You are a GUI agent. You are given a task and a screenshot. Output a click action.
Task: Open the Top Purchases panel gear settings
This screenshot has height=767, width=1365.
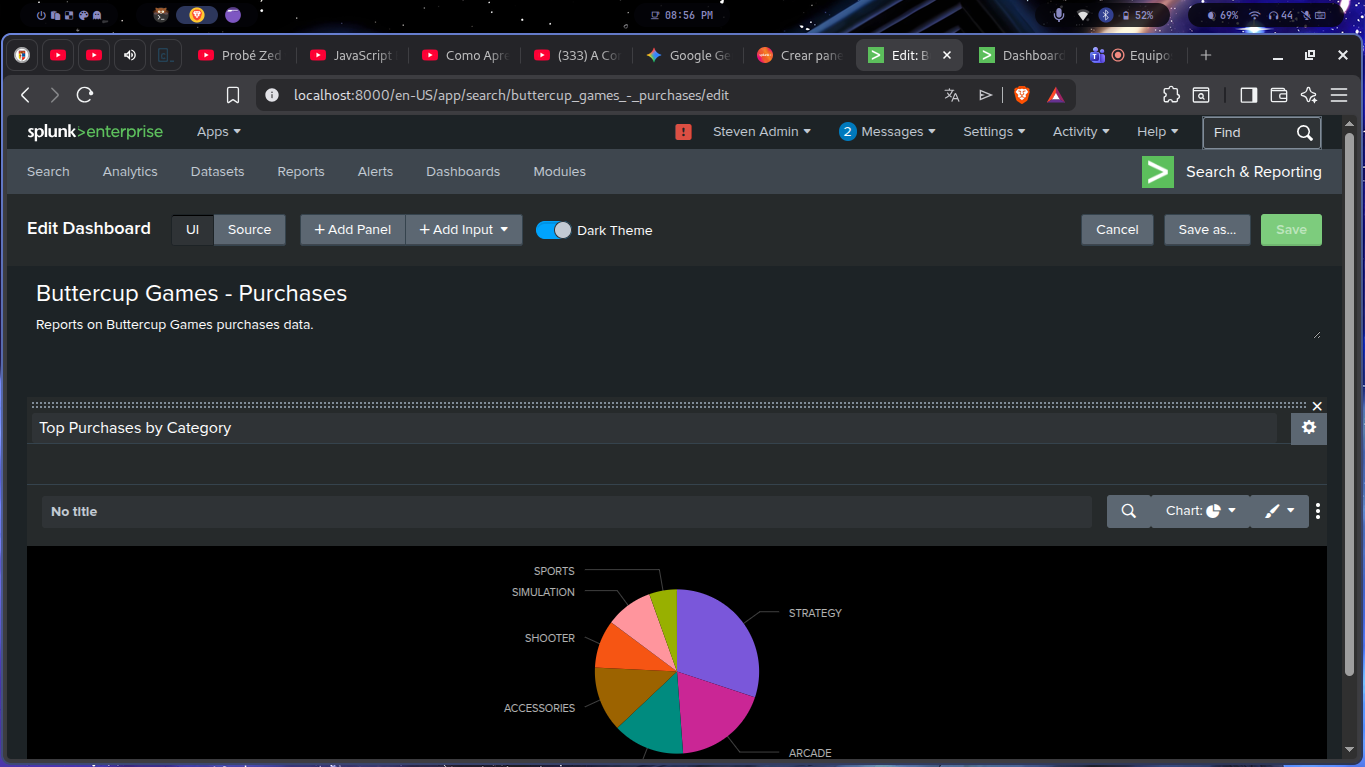pyautogui.click(x=1308, y=427)
